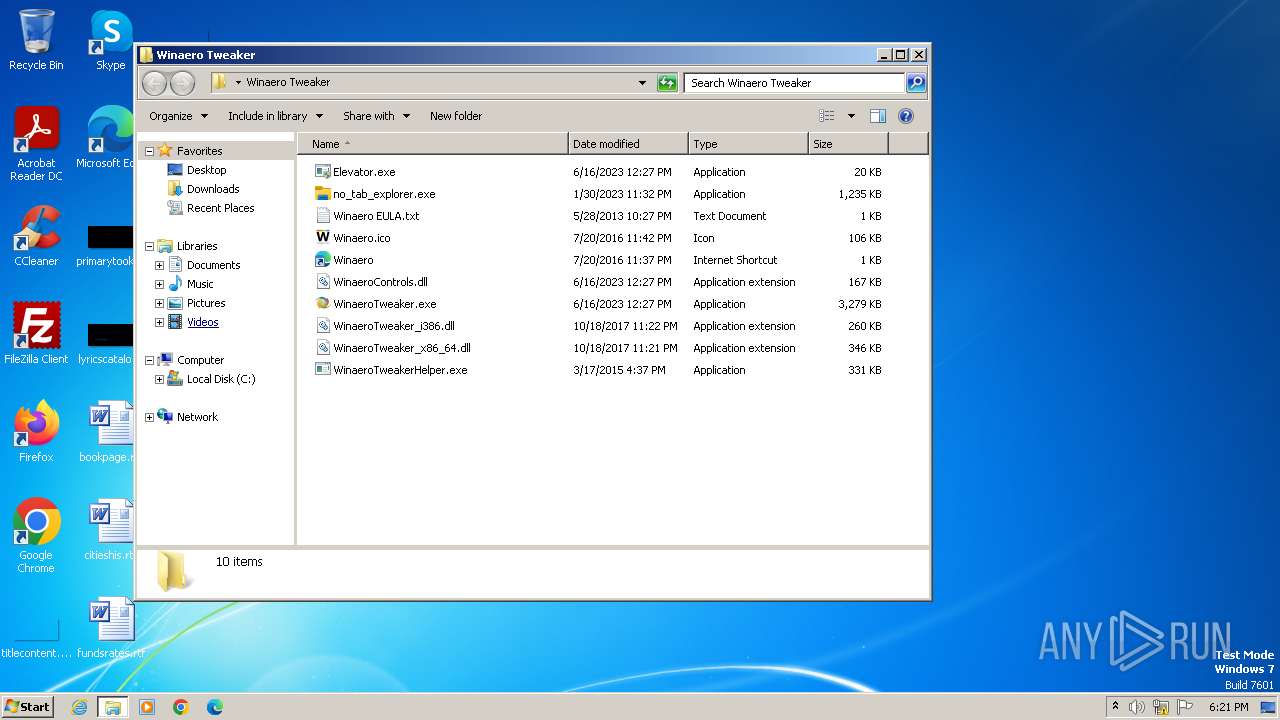Open the Recent Places favorite
The width and height of the screenshot is (1280, 720).
[220, 208]
